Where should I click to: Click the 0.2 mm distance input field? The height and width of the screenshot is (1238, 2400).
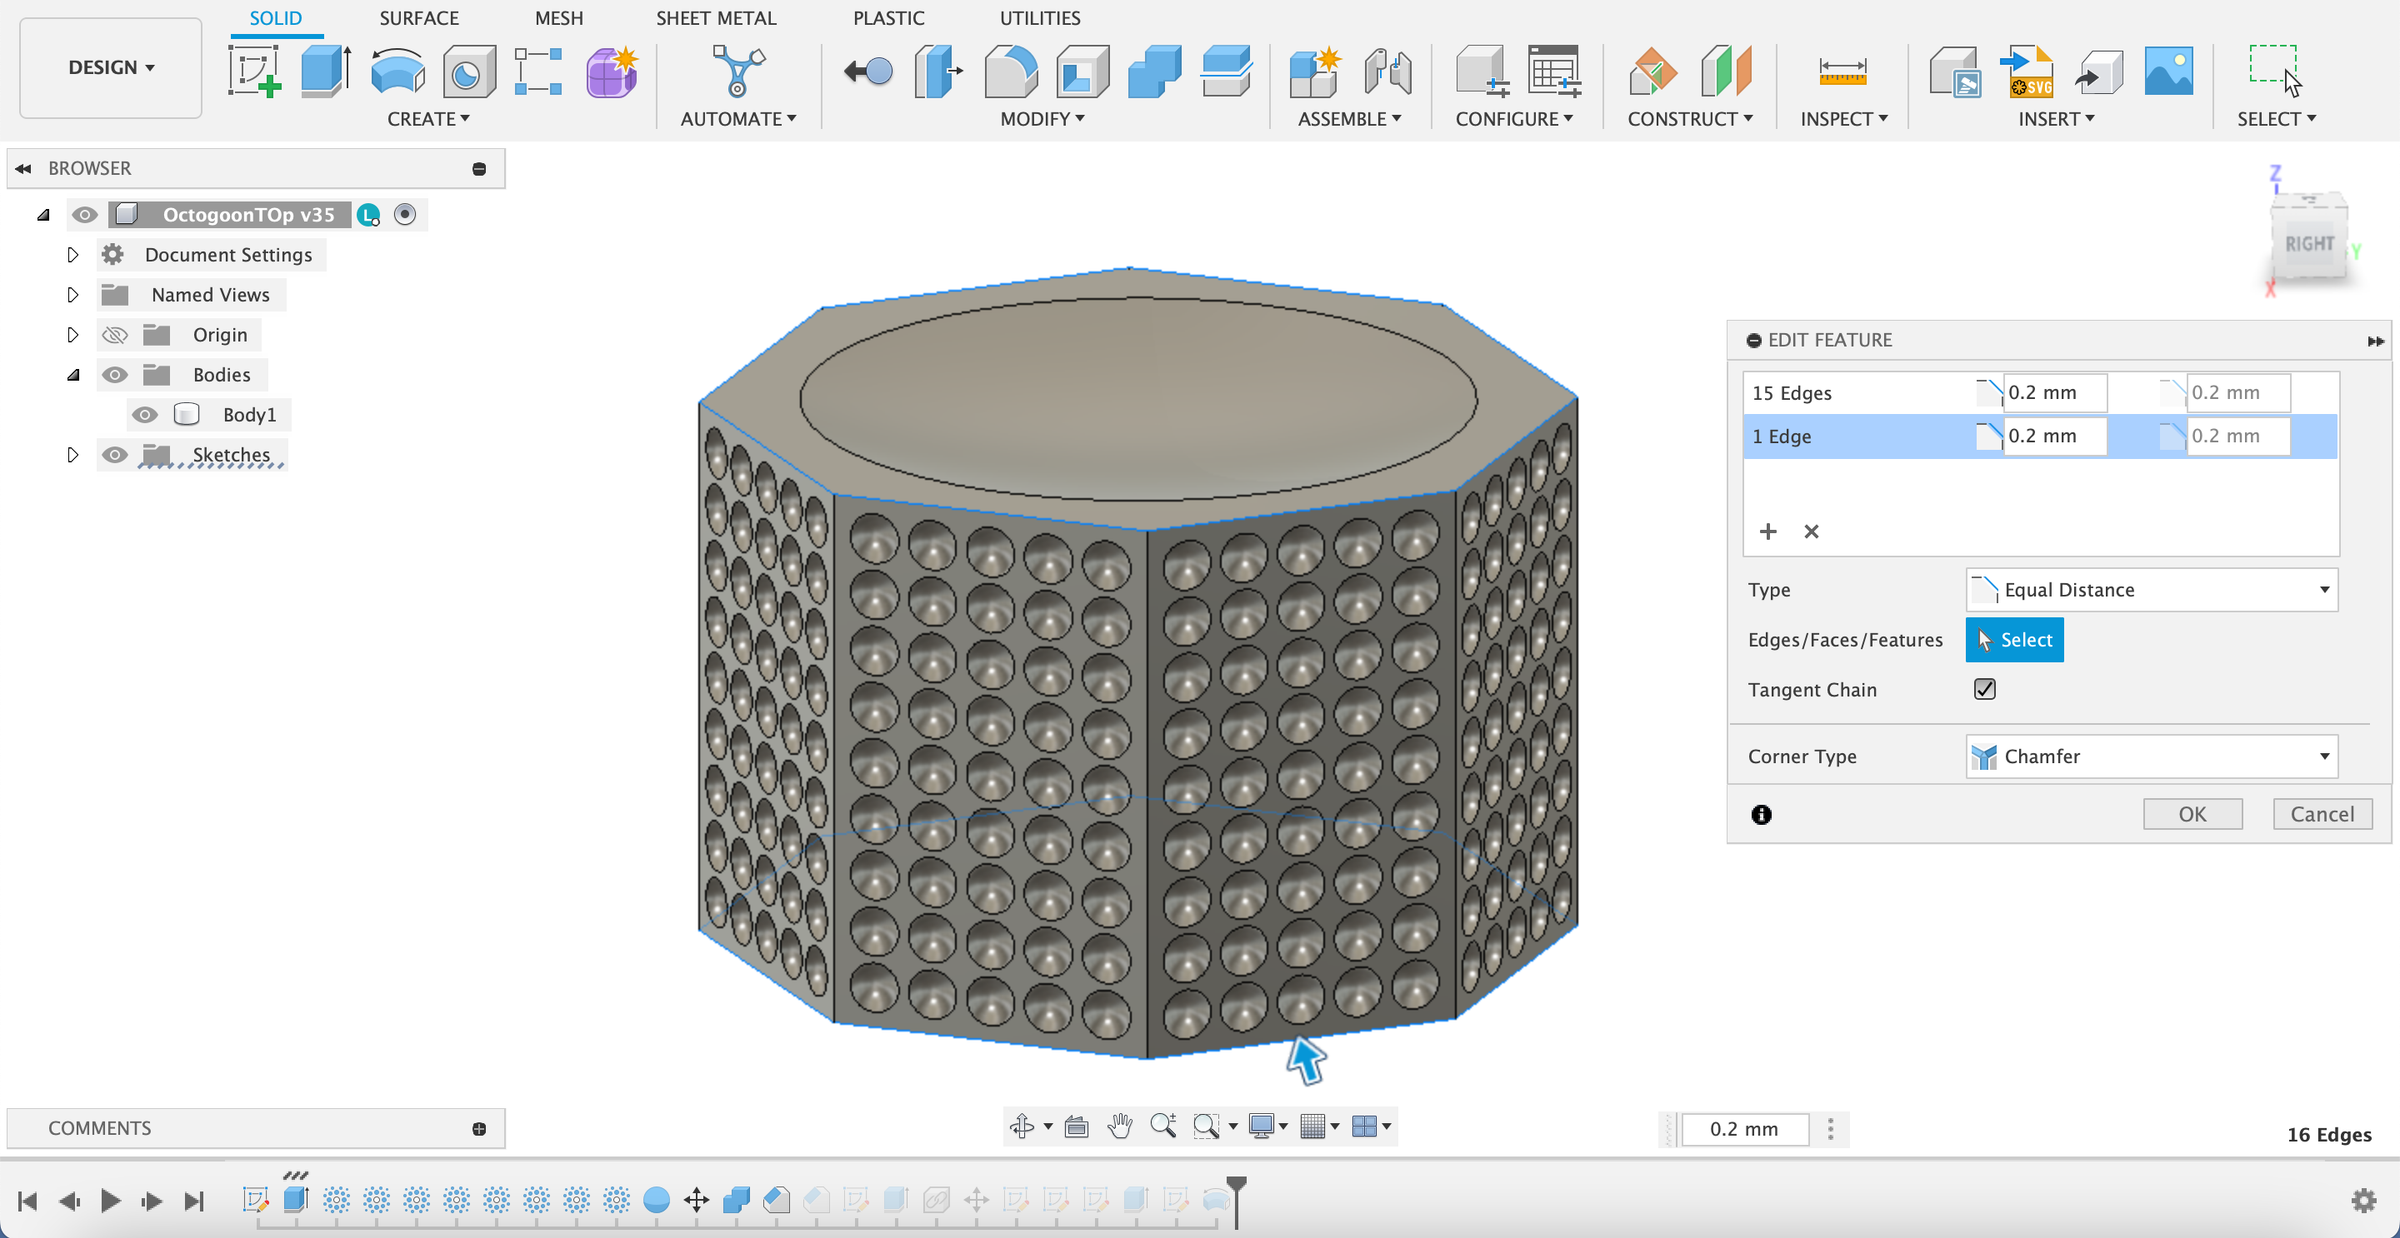2055,392
